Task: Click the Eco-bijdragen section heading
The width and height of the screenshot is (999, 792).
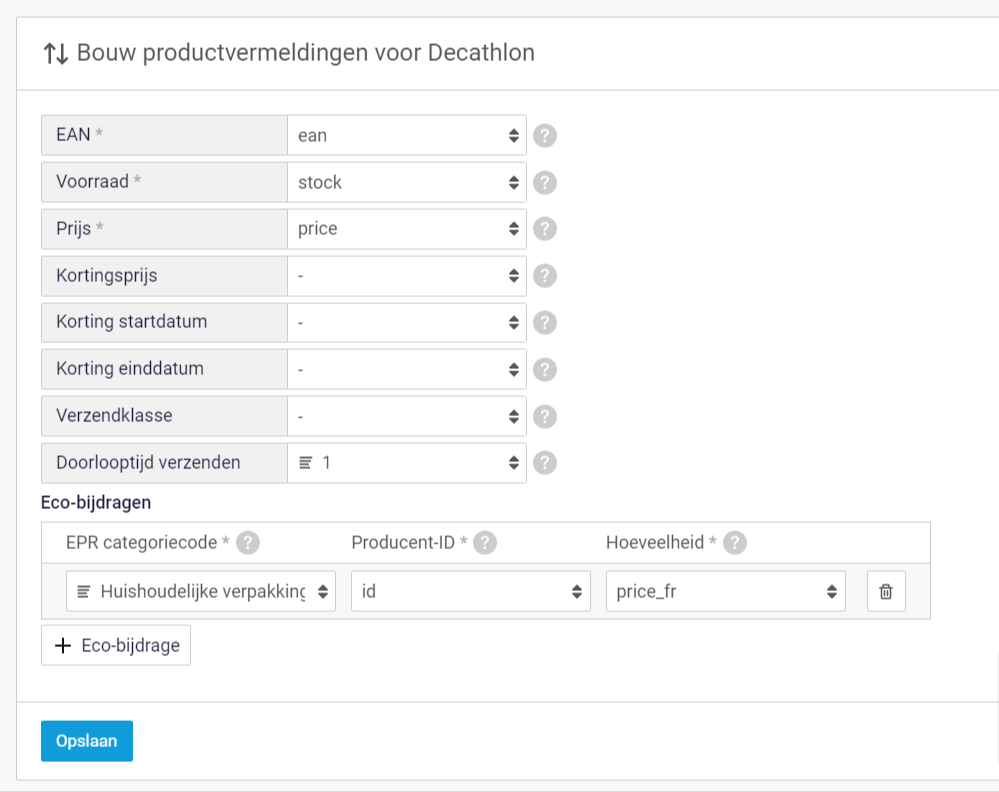Action: coord(96,502)
